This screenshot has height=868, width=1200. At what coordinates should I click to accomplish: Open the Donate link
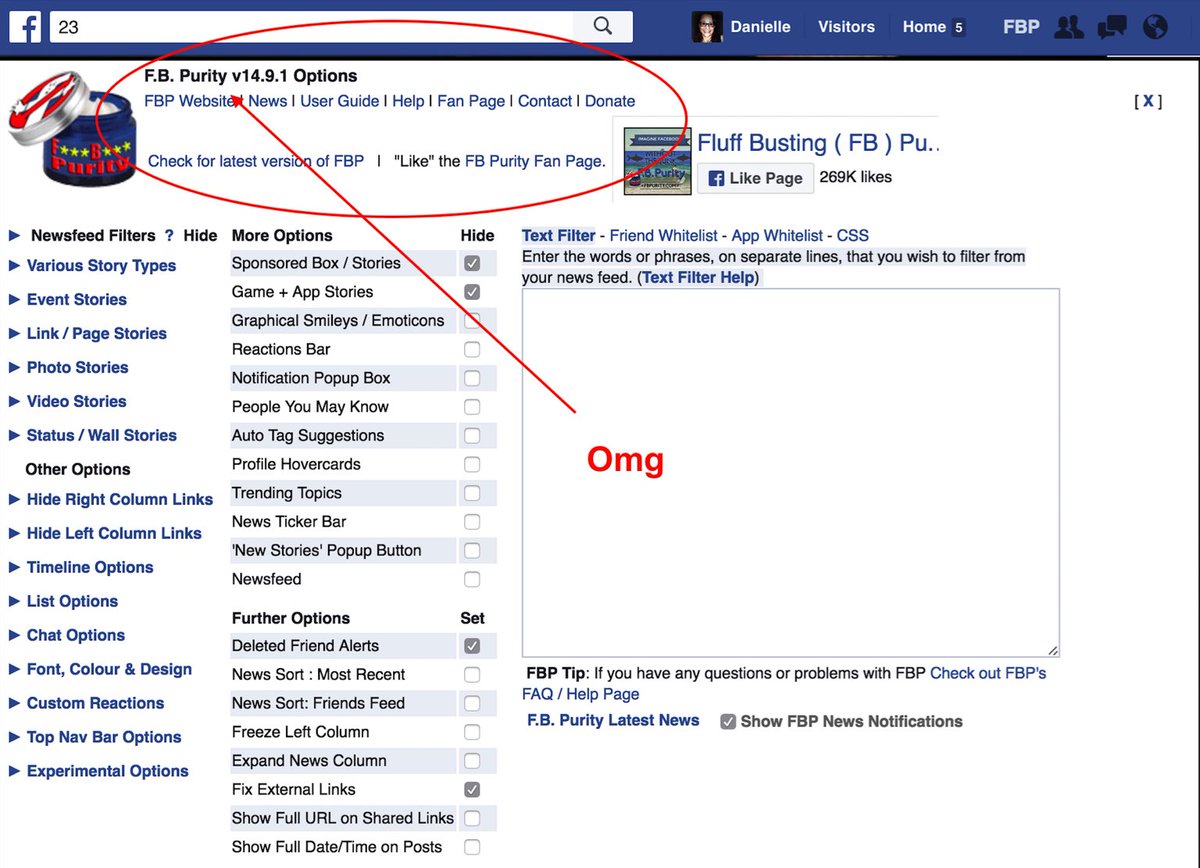pyautogui.click(x=610, y=101)
